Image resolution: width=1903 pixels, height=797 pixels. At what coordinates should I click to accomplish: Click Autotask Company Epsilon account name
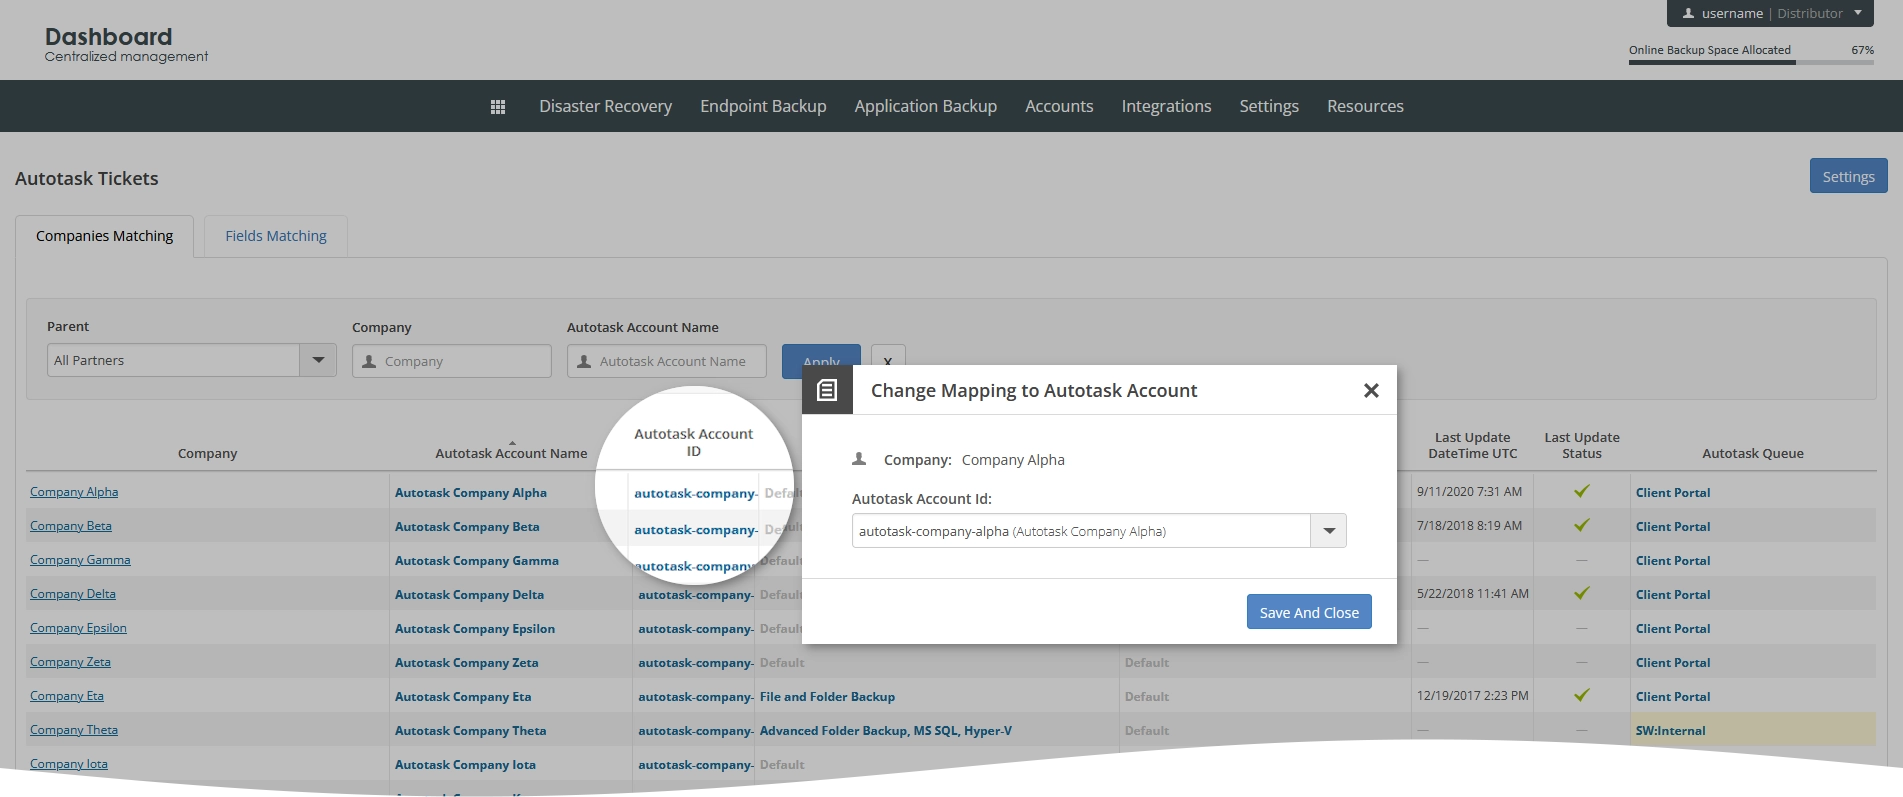(475, 629)
